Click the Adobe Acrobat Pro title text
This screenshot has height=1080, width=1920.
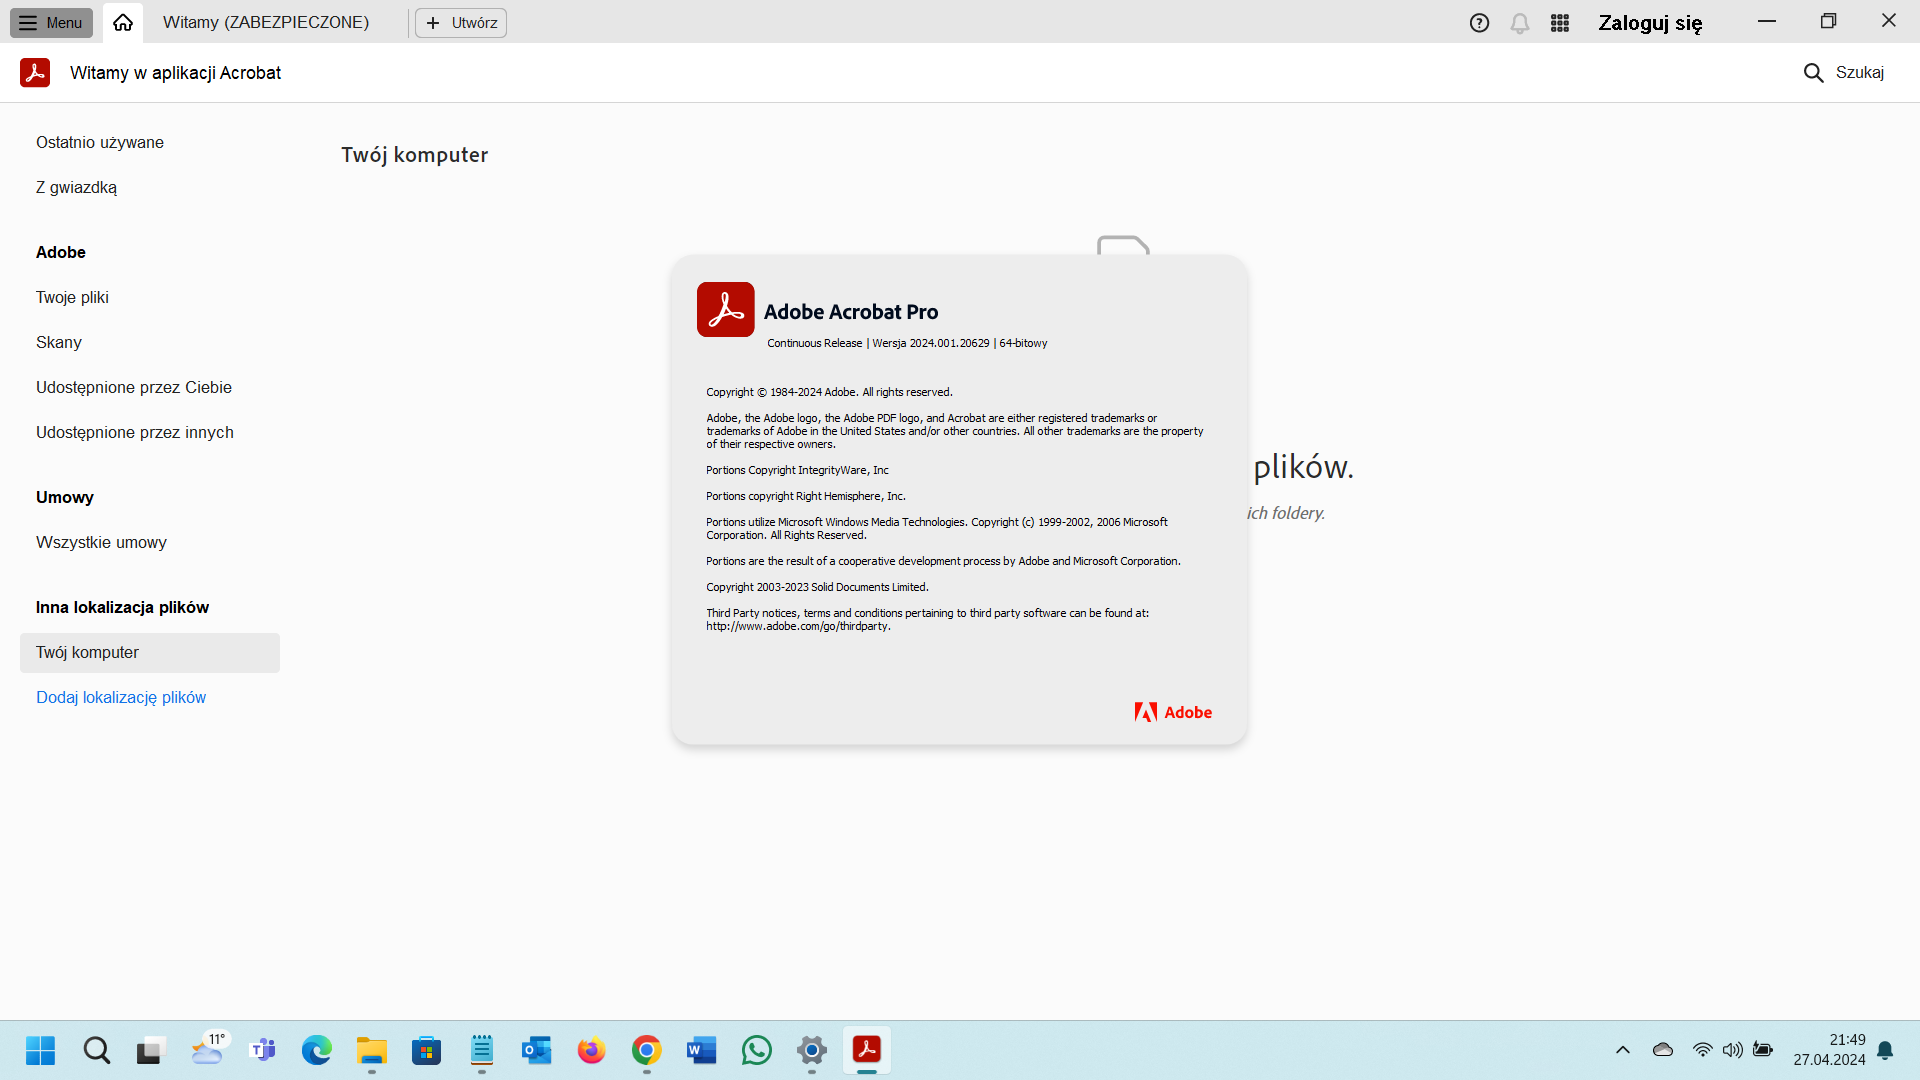tap(851, 312)
